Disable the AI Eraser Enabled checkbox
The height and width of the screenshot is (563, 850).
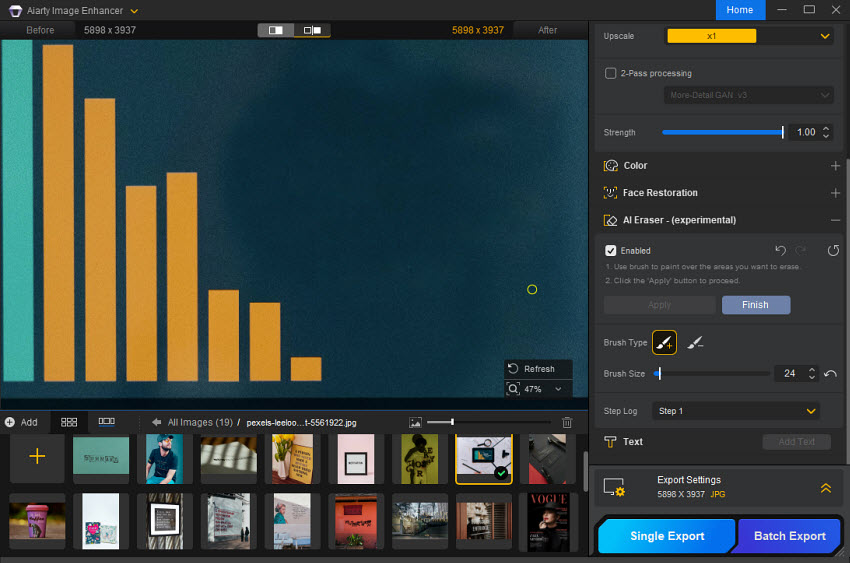tap(611, 251)
